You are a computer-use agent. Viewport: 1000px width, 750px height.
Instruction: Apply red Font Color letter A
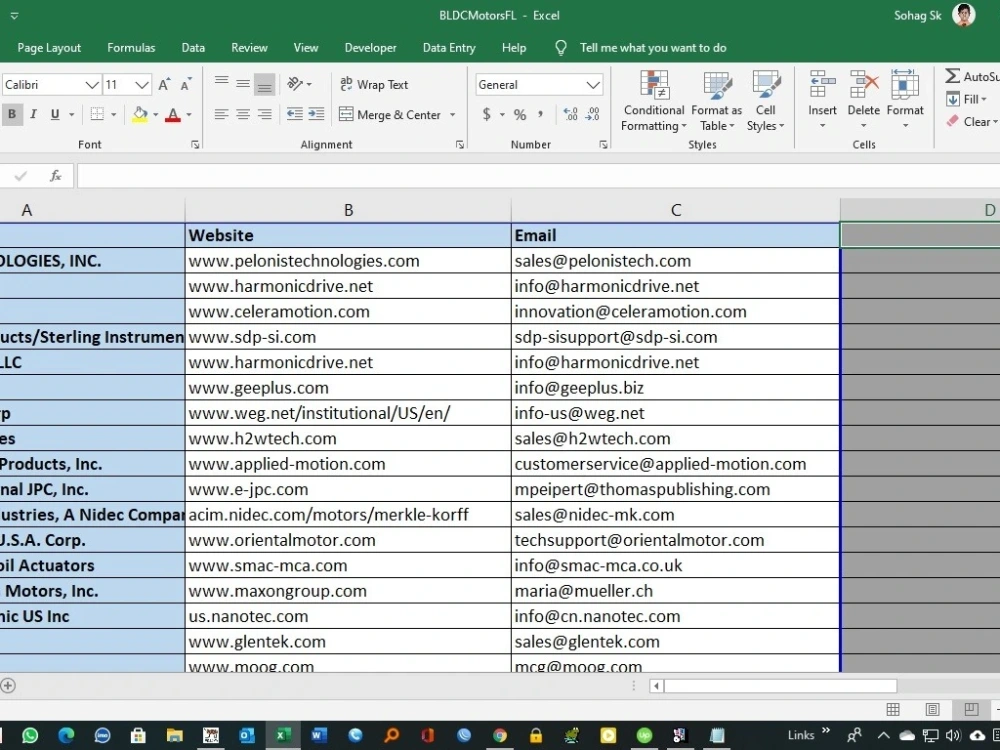(x=172, y=115)
